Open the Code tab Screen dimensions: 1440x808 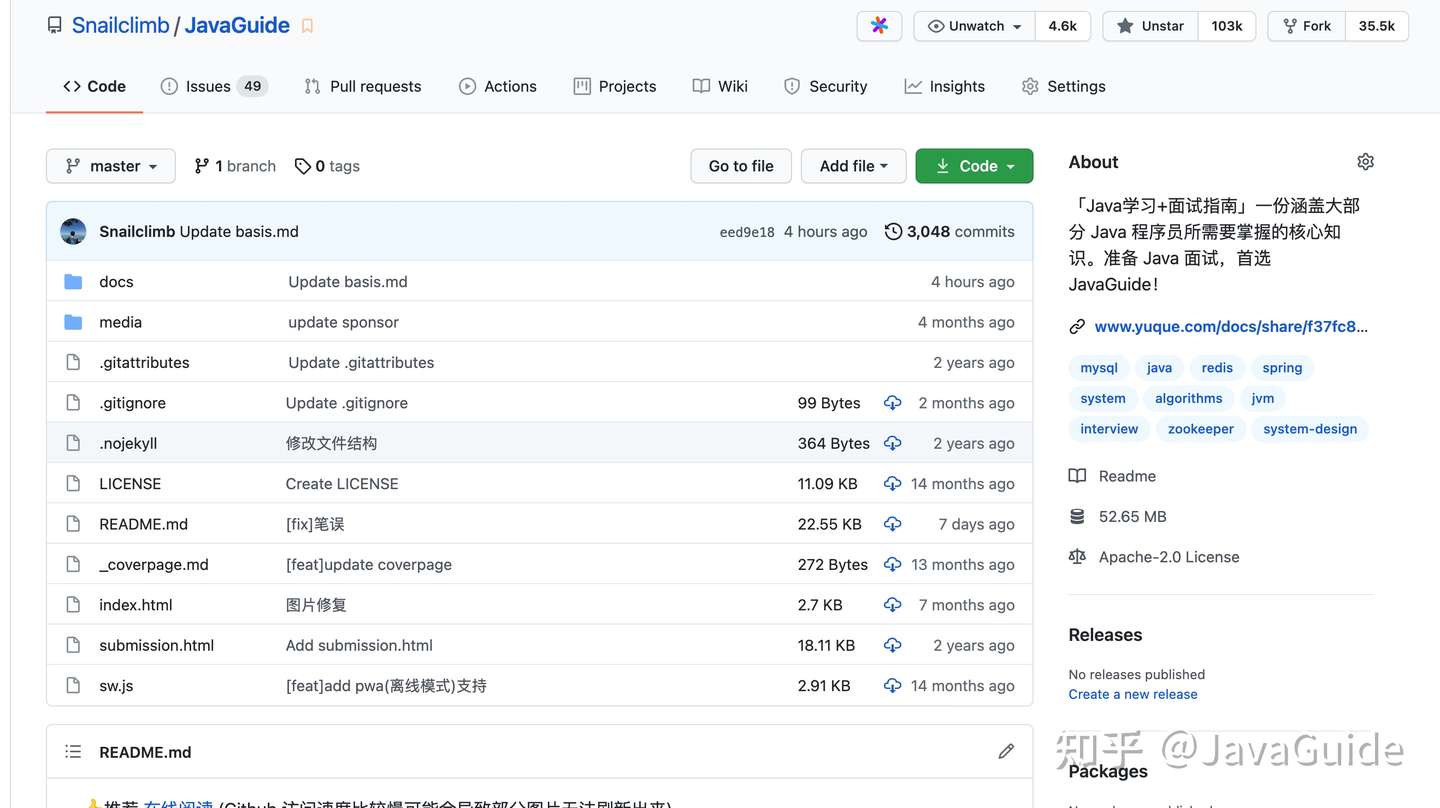(95, 86)
